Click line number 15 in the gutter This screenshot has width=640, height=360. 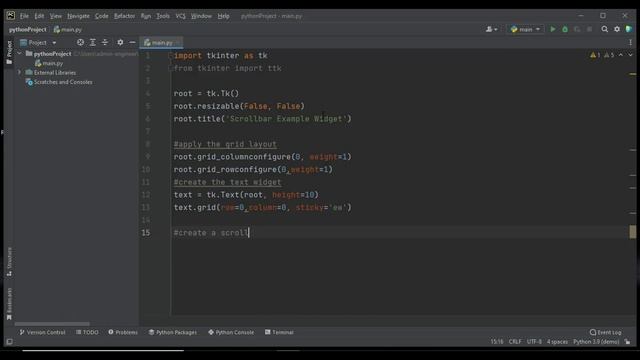146,233
